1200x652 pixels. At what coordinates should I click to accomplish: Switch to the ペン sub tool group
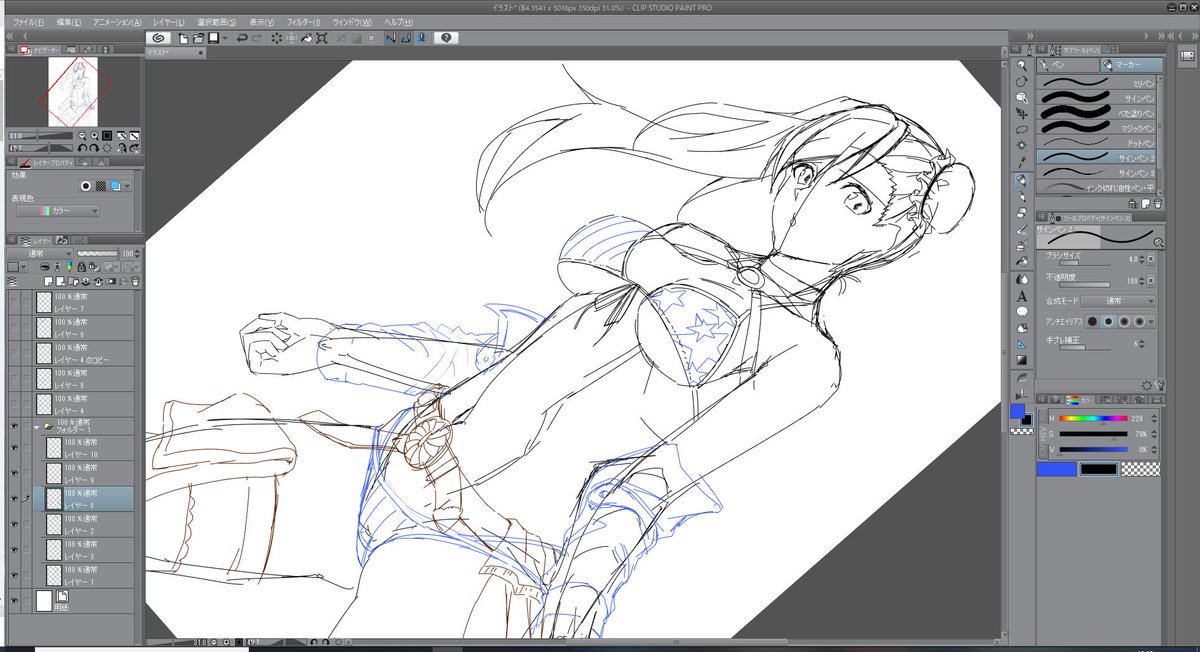pos(1067,64)
